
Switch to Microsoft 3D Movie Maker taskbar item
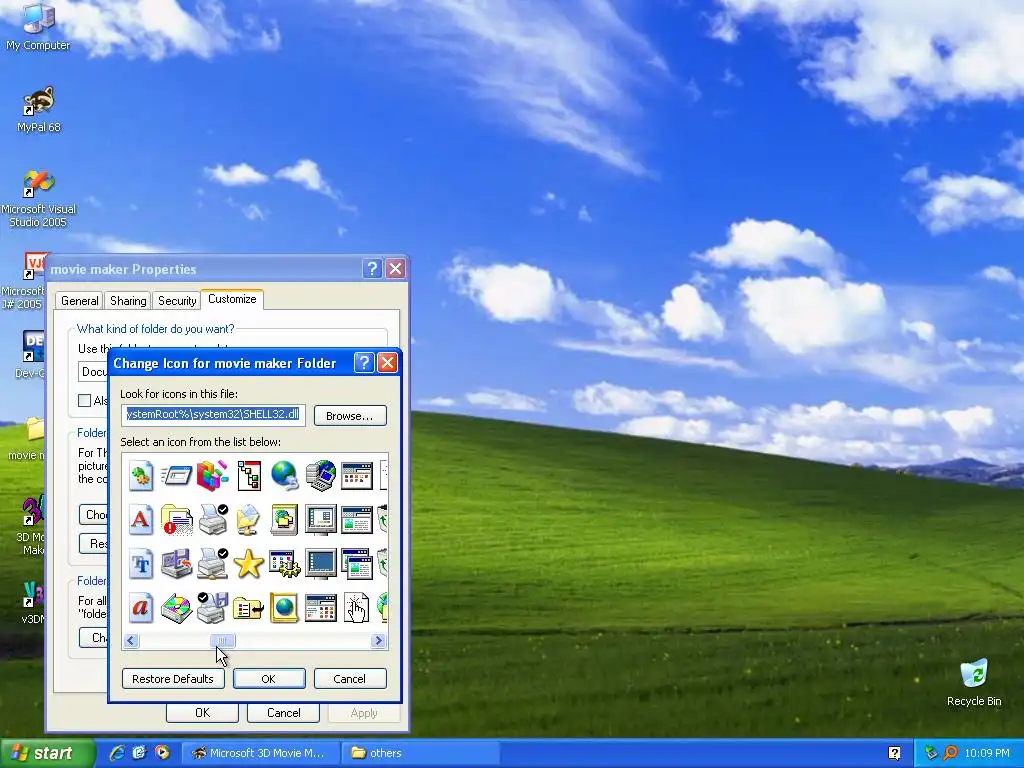pos(260,753)
